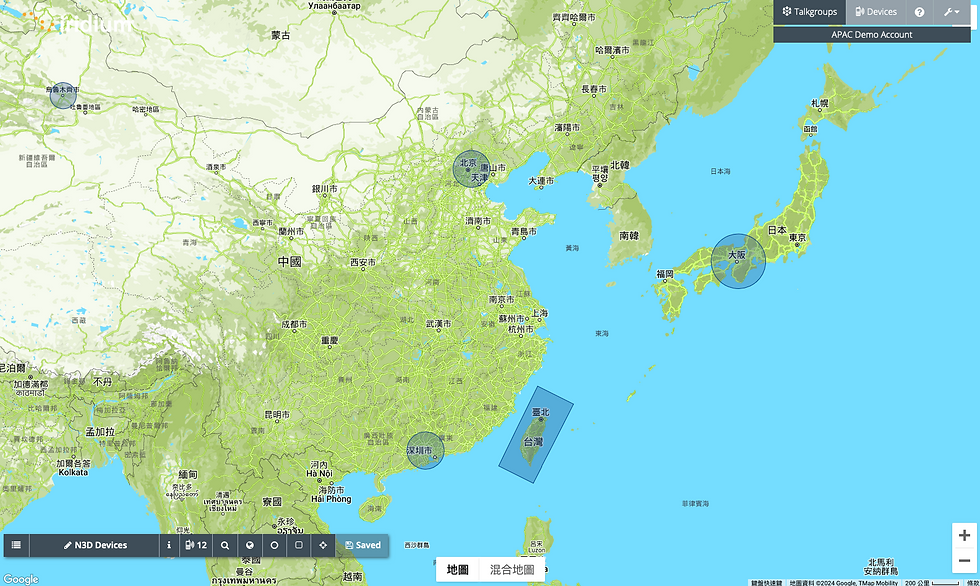
Task: Click the 重慶 city label
Action: tap(329, 340)
